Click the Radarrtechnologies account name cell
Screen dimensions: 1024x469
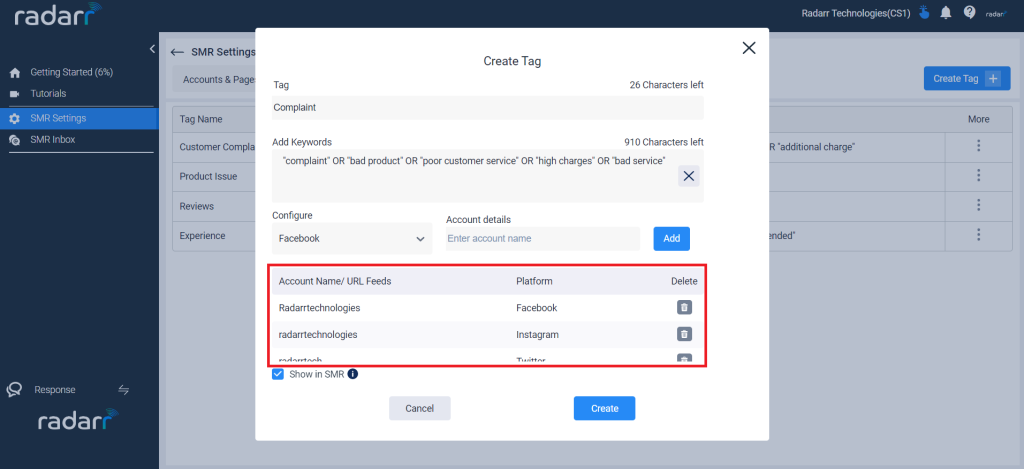[319, 308]
